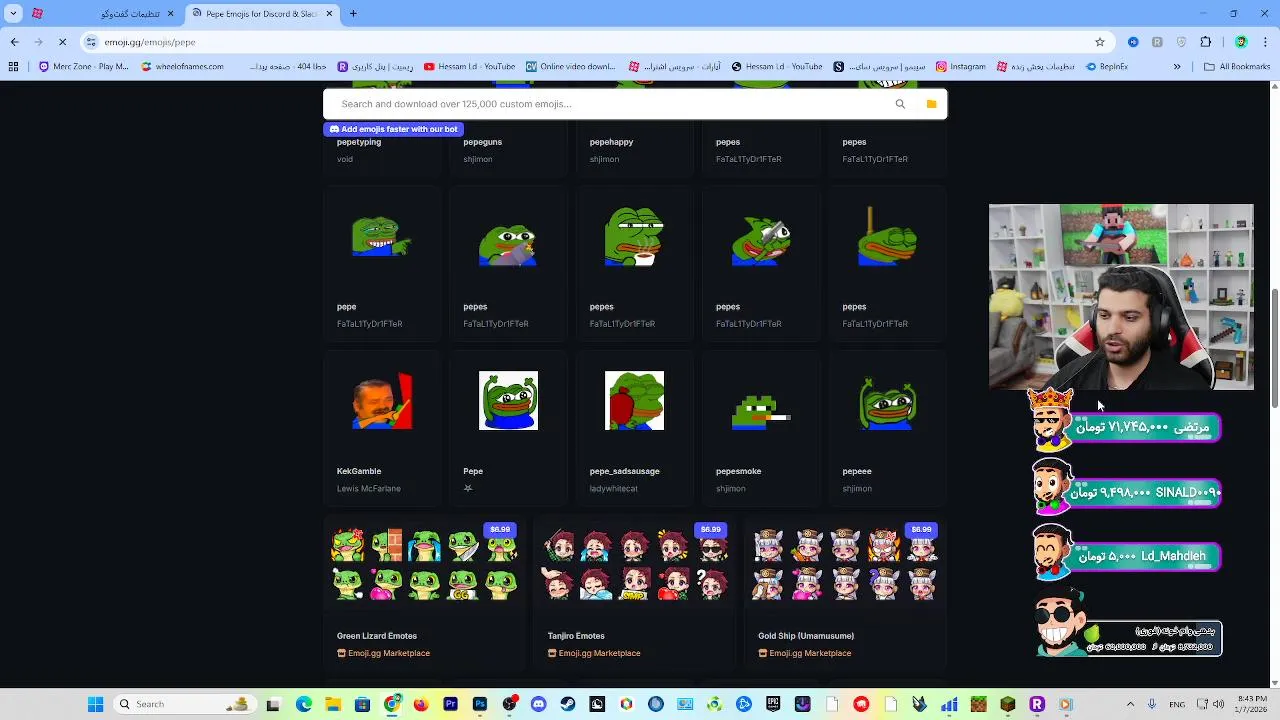Close the Pepe Emojis tab

click(329, 14)
